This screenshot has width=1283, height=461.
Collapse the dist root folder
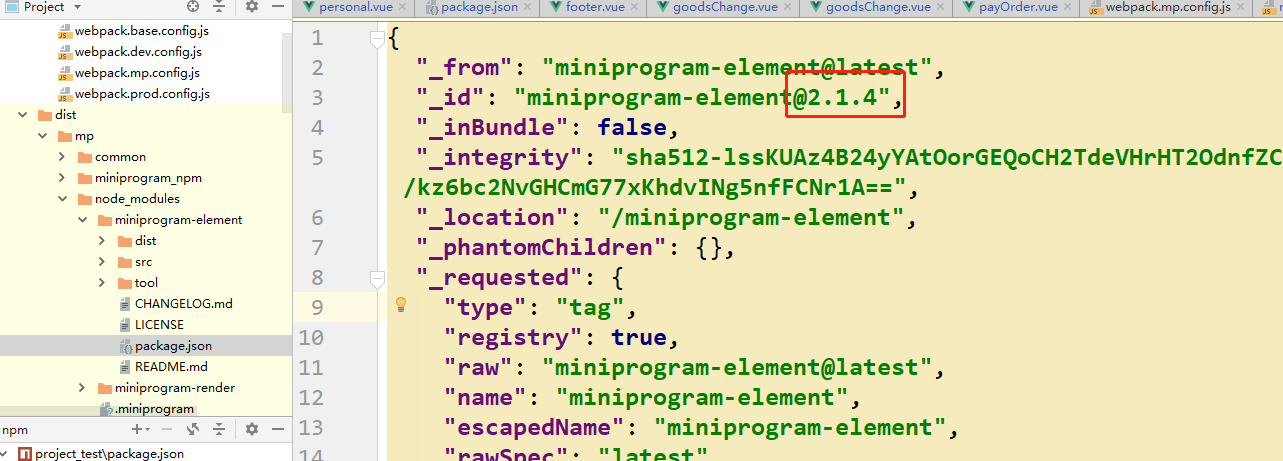[23, 115]
